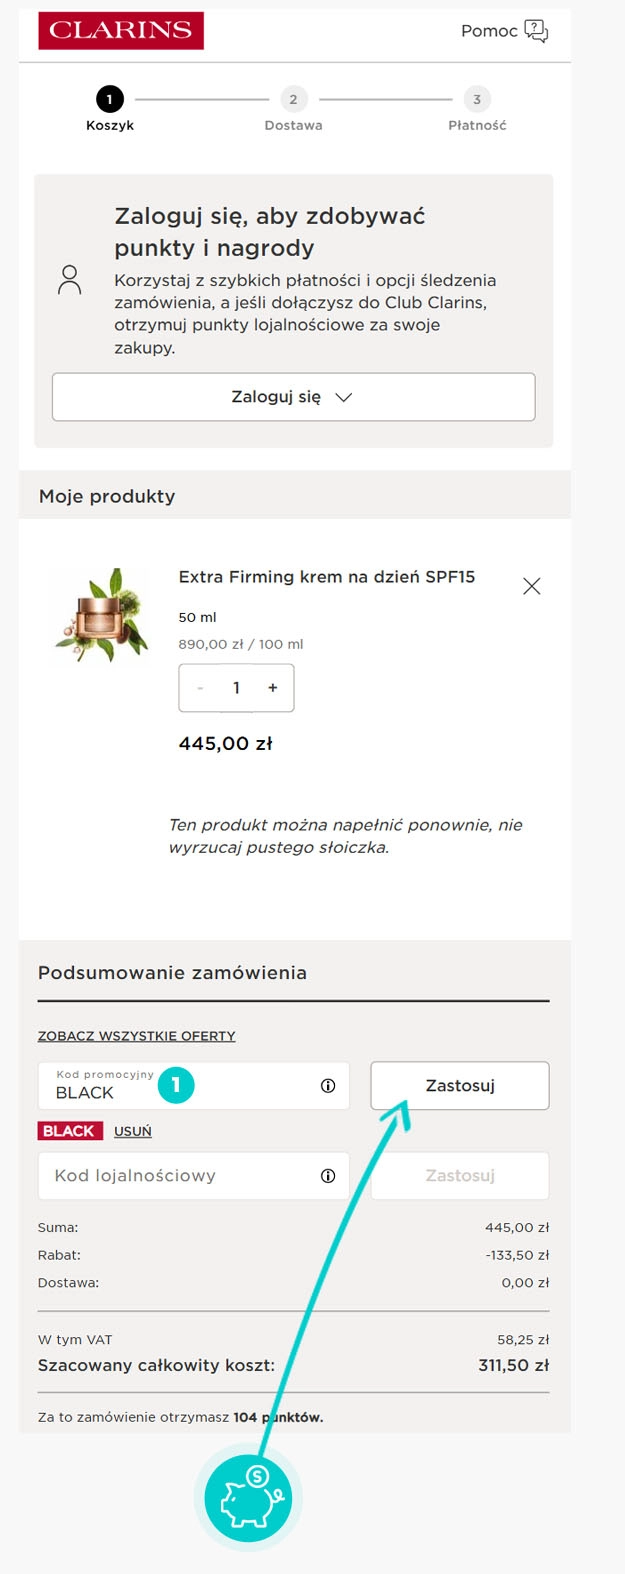Remove Extra Firming product with X
The image size is (625, 1574).
coord(532,586)
